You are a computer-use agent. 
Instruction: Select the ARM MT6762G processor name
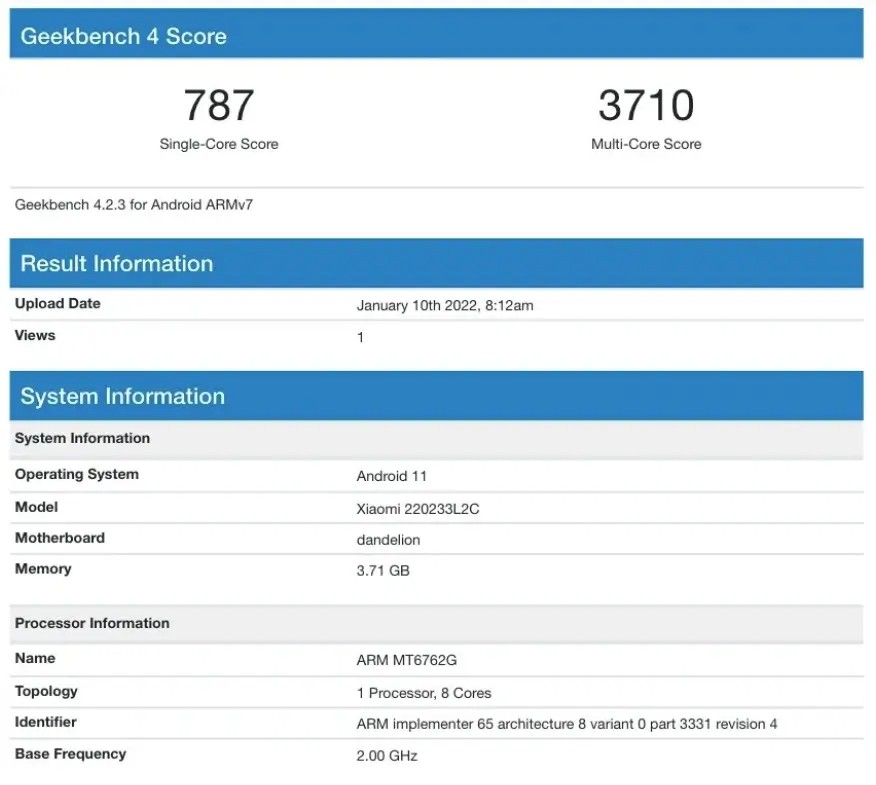coord(407,660)
